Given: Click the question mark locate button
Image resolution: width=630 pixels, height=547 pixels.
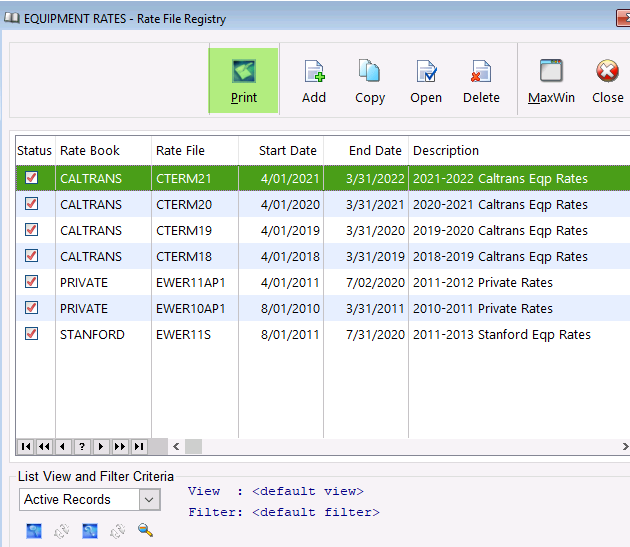Looking at the screenshot, I should coord(82,447).
